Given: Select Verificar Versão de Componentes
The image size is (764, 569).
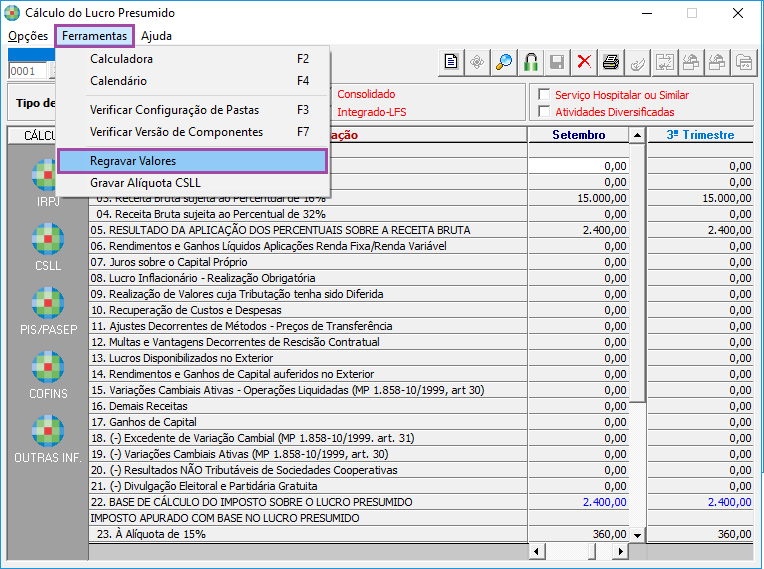Looking at the screenshot, I should pyautogui.click(x=193, y=132).
